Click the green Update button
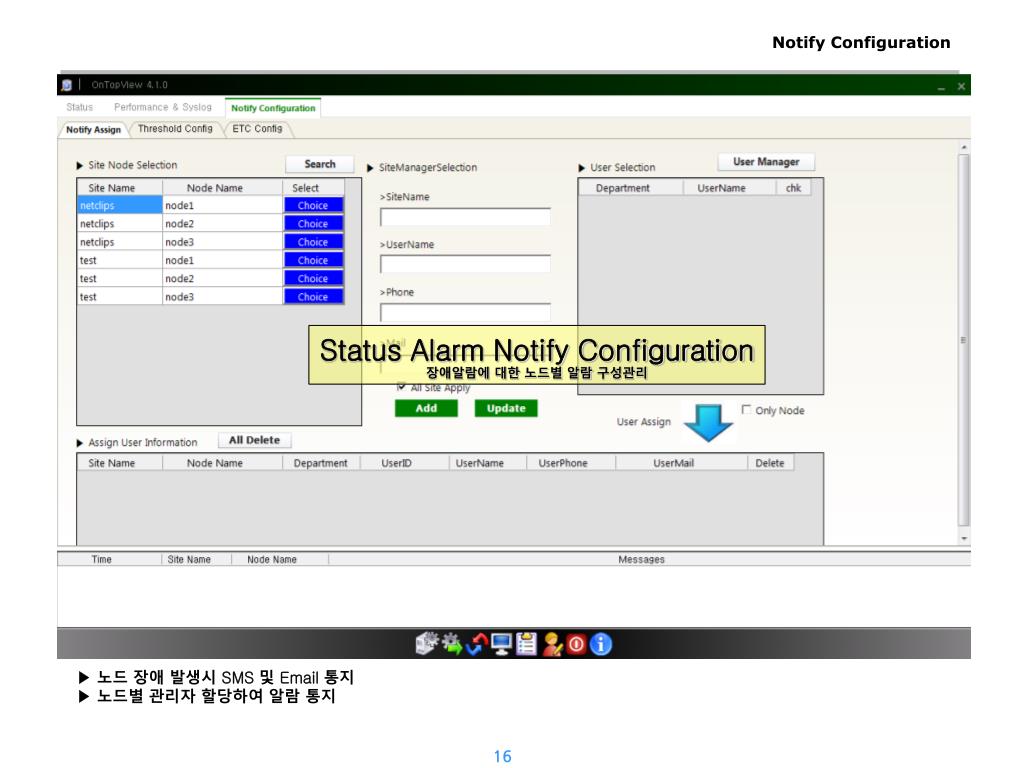This screenshot has height=768, width=1024. [506, 408]
